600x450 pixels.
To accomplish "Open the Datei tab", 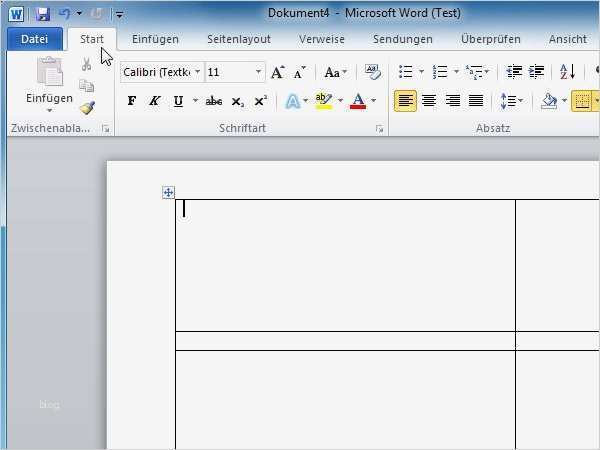I will (34, 39).
